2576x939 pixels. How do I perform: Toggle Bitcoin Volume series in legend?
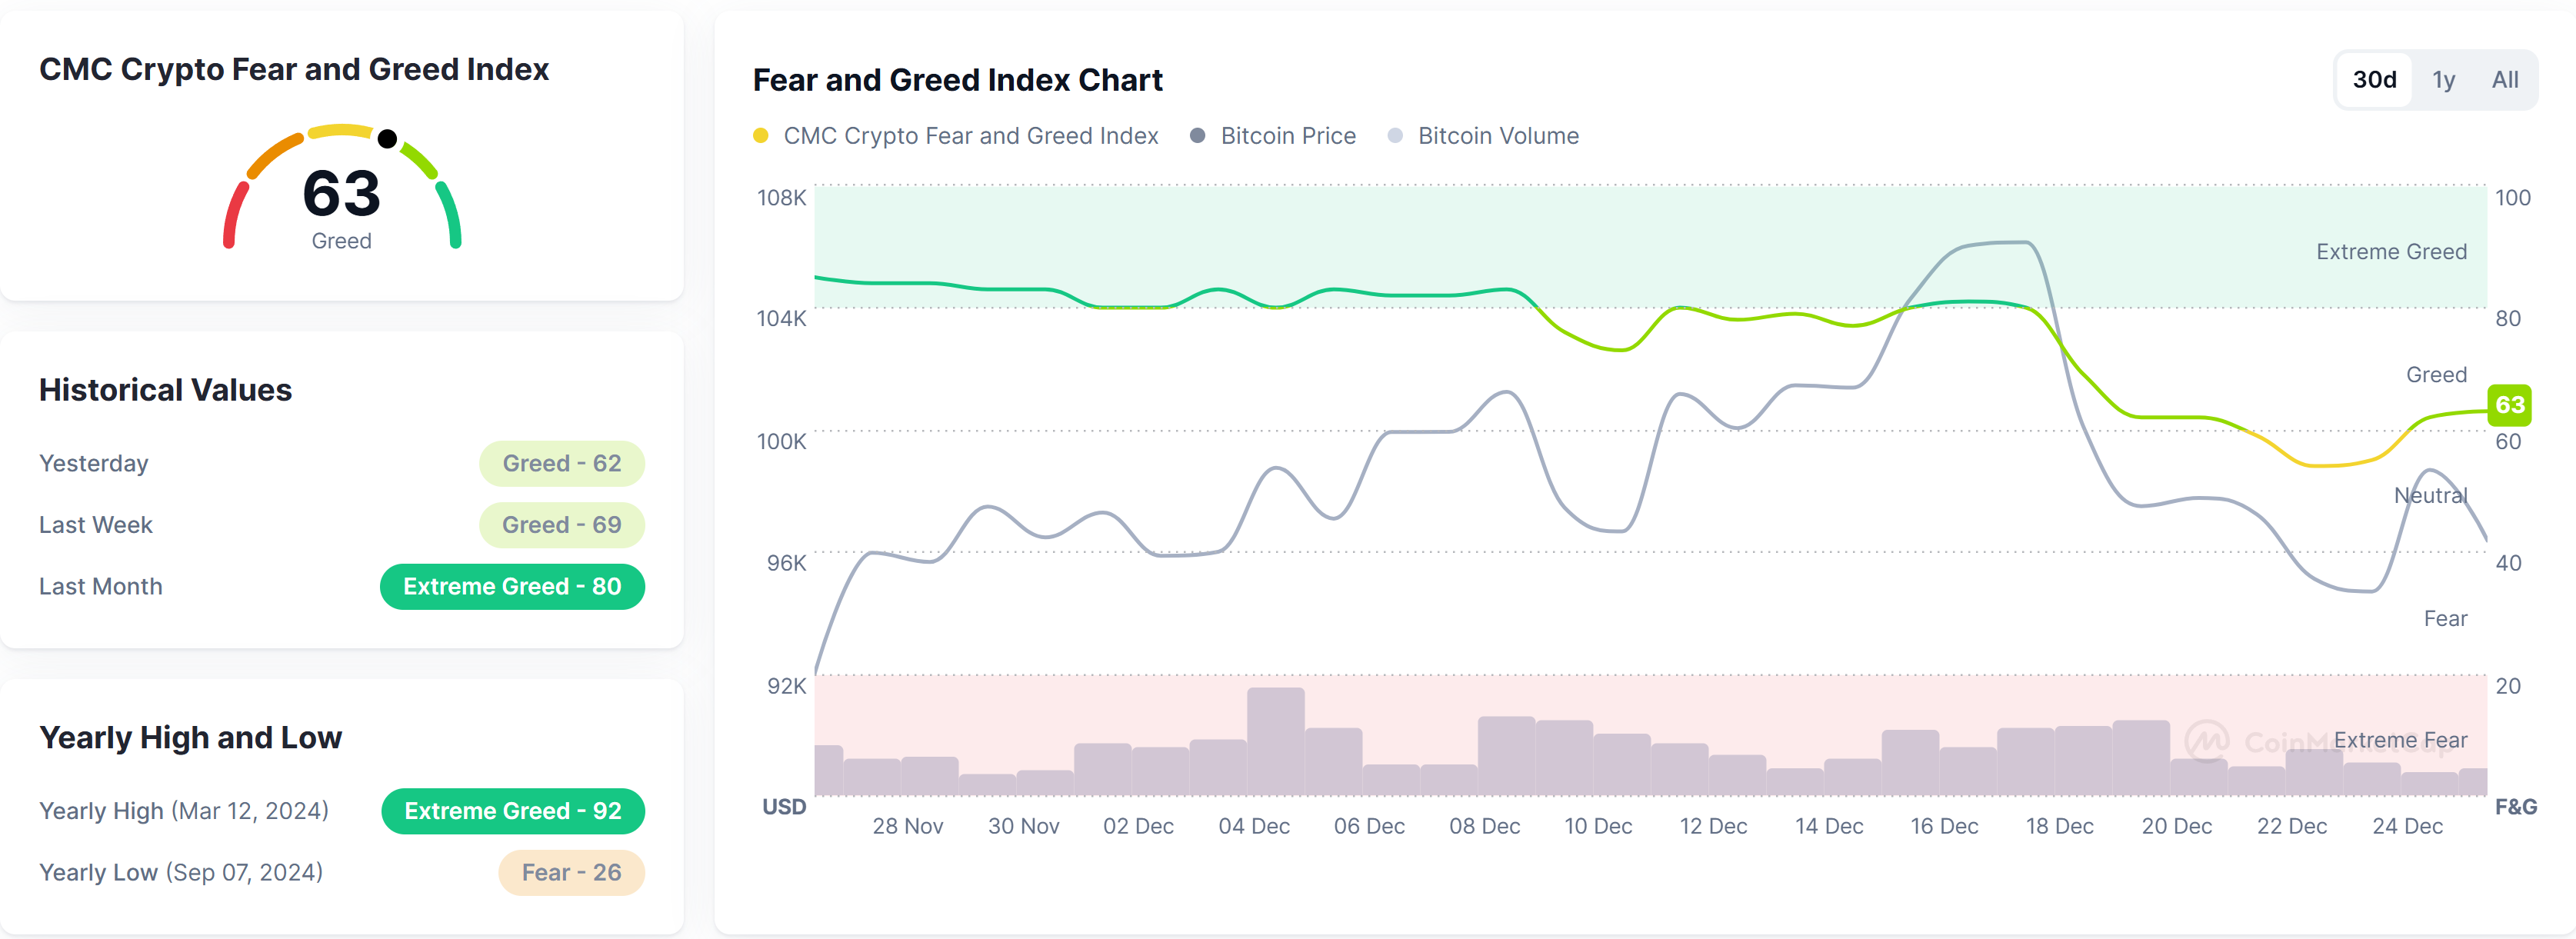pyautogui.click(x=1497, y=136)
